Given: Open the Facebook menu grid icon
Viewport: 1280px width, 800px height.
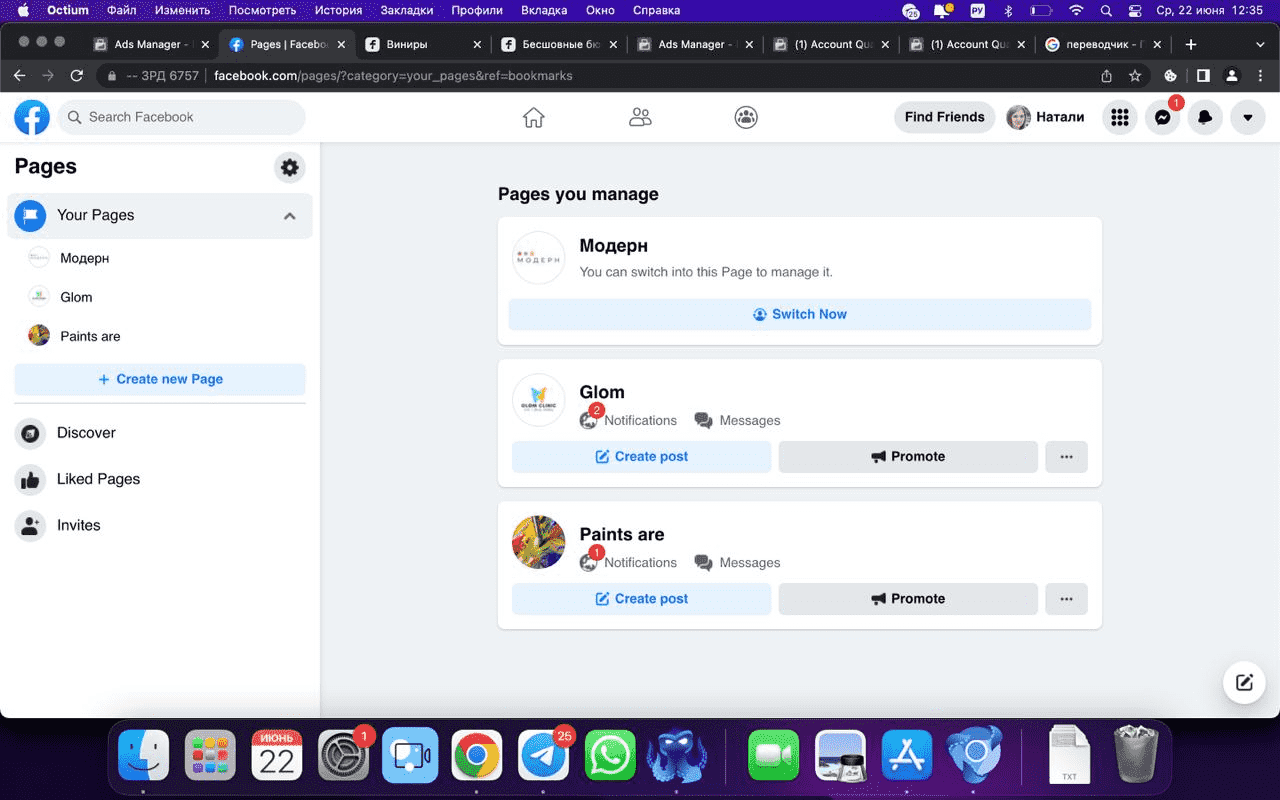Looking at the screenshot, I should tap(1120, 117).
